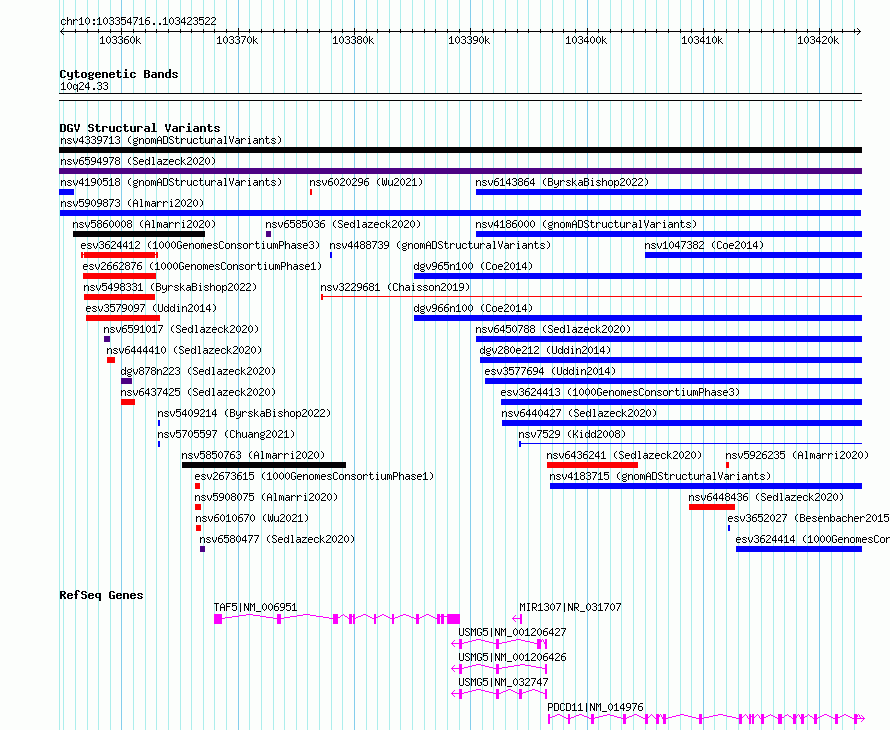Click blue bar under nsv4186000
Image resolution: width=890 pixels, height=730 pixels.
click(x=669, y=234)
